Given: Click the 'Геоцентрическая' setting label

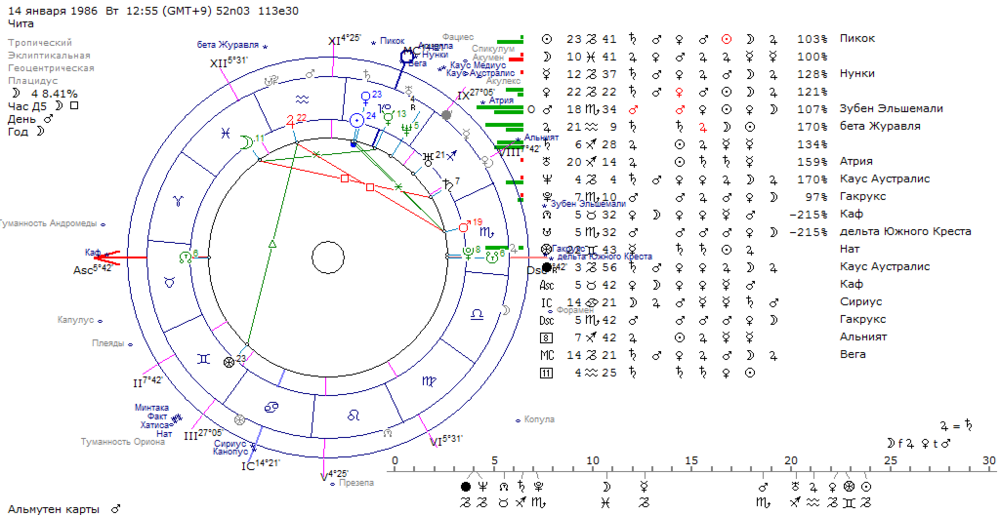Looking at the screenshot, I should (51, 68).
